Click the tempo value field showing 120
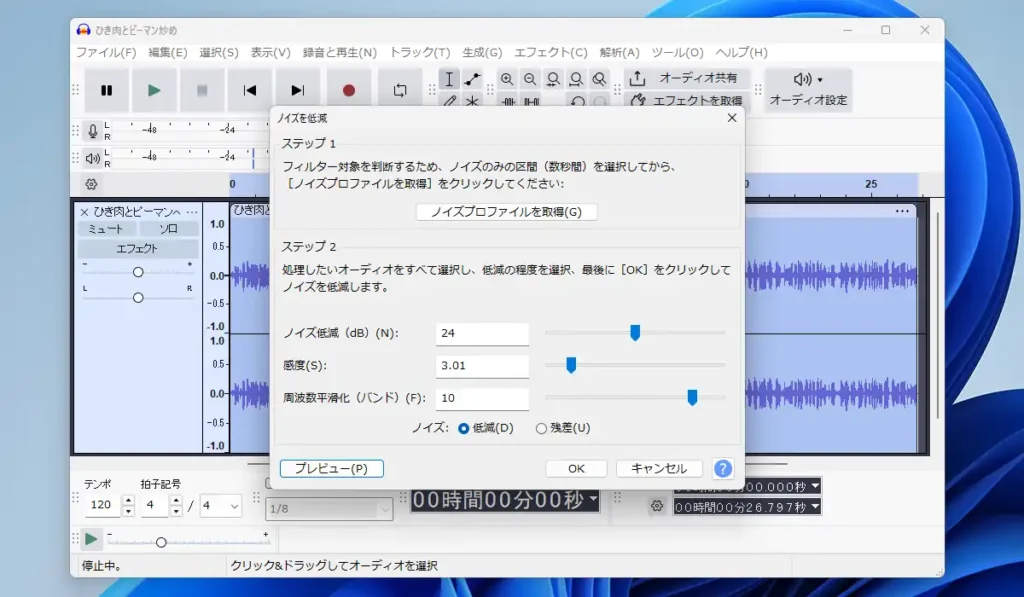This screenshot has height=597, width=1024. coord(103,505)
